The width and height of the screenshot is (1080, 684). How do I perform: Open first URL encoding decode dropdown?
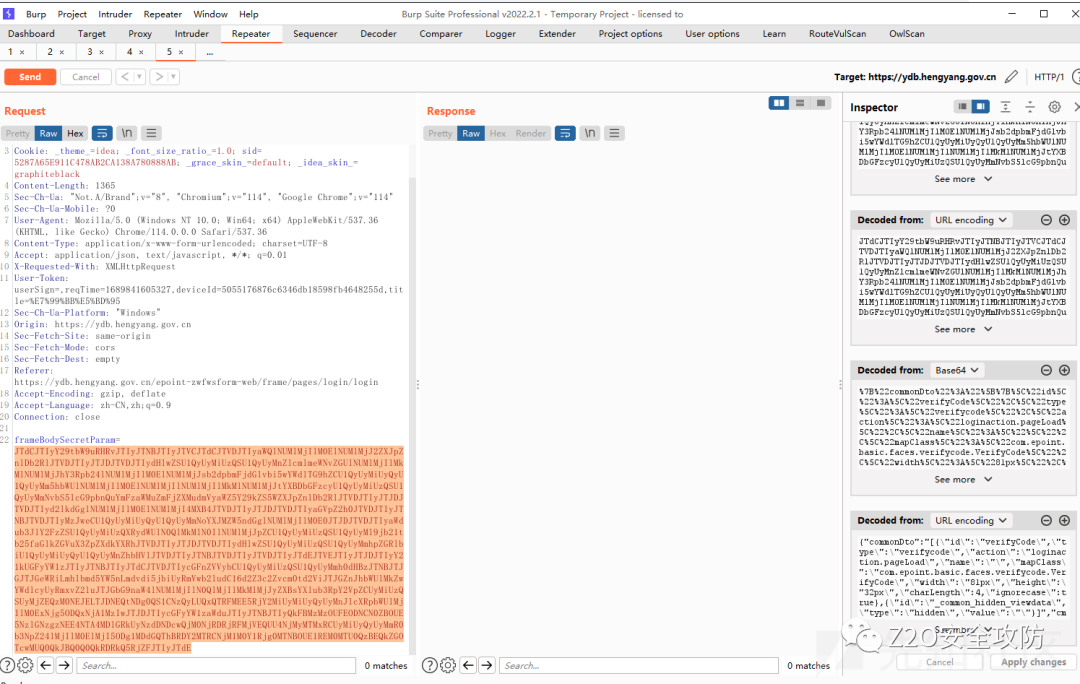click(970, 220)
